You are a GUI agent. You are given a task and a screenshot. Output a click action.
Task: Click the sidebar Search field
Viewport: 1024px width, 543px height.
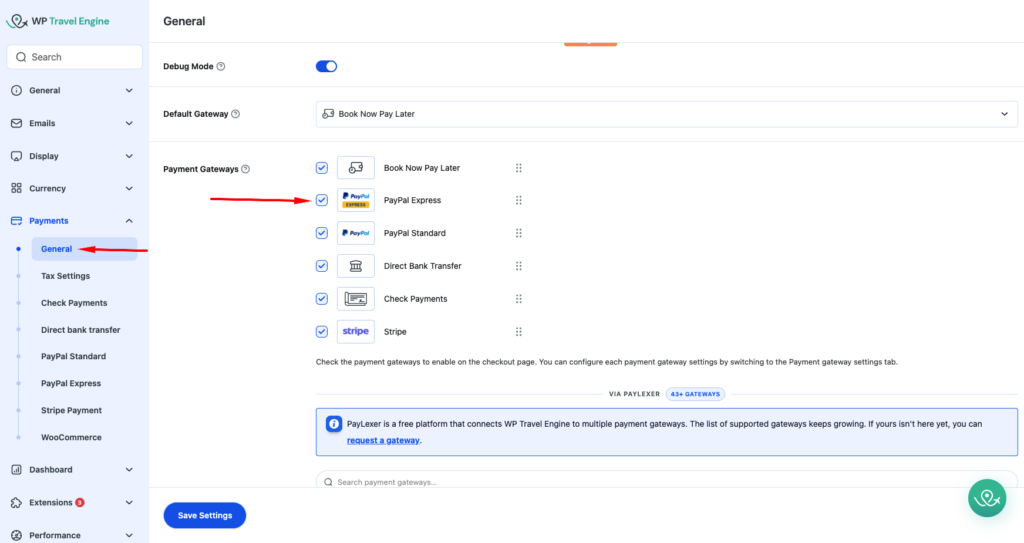click(74, 58)
